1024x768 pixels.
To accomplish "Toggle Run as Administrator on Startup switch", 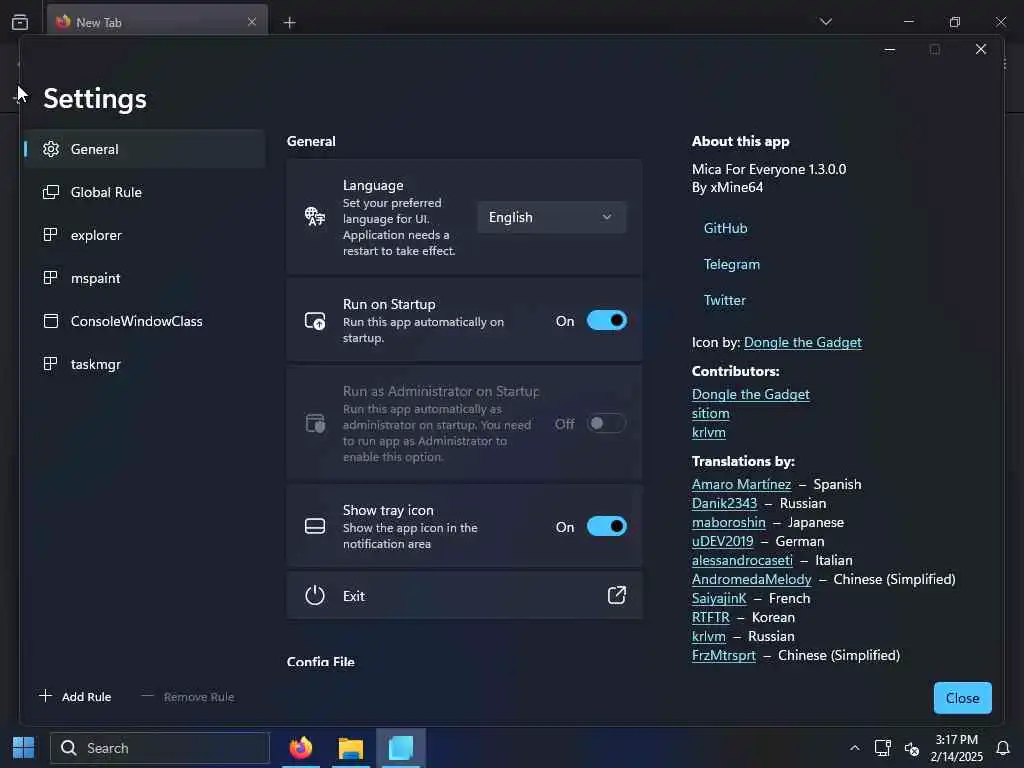I will pos(607,423).
